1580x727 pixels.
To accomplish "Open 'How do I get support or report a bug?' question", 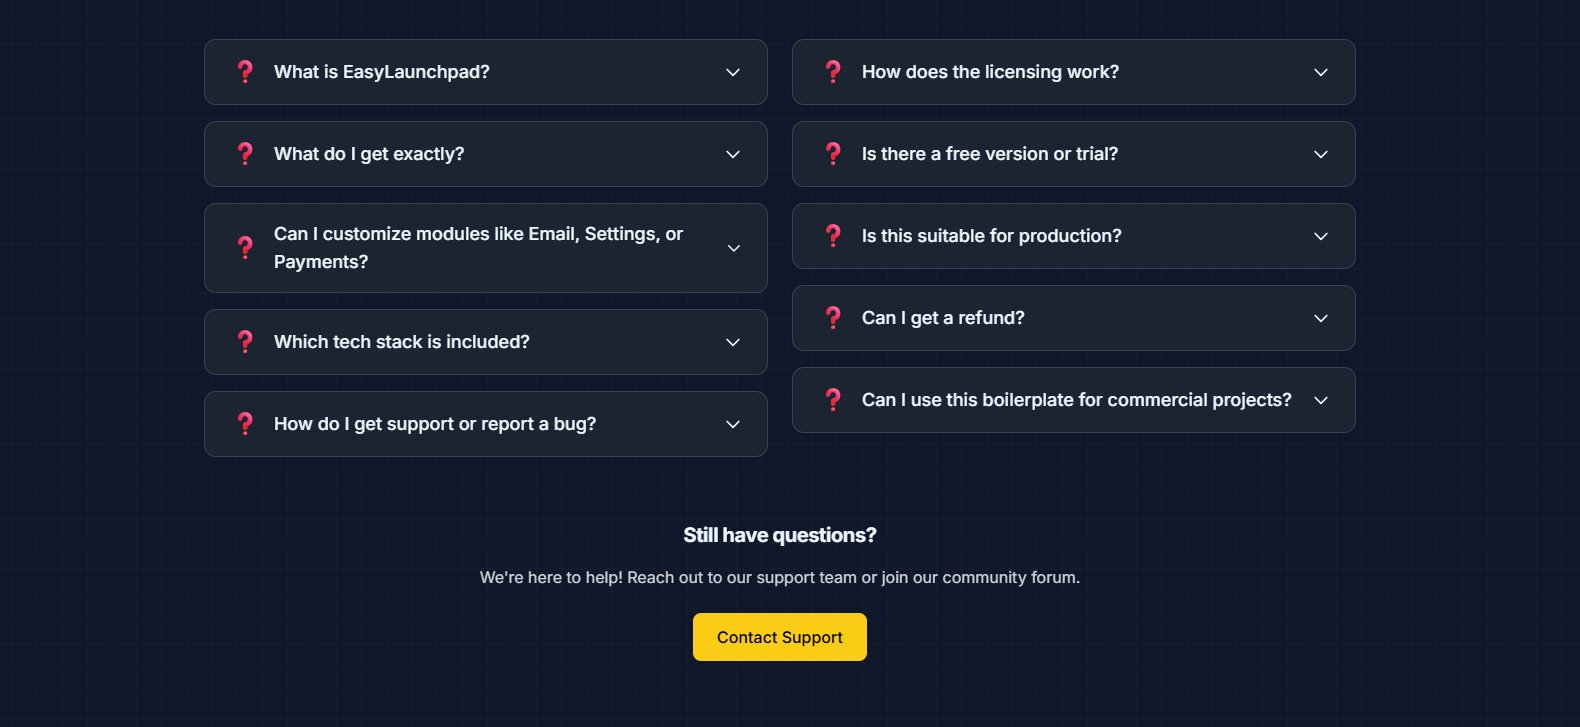I will [x=486, y=424].
